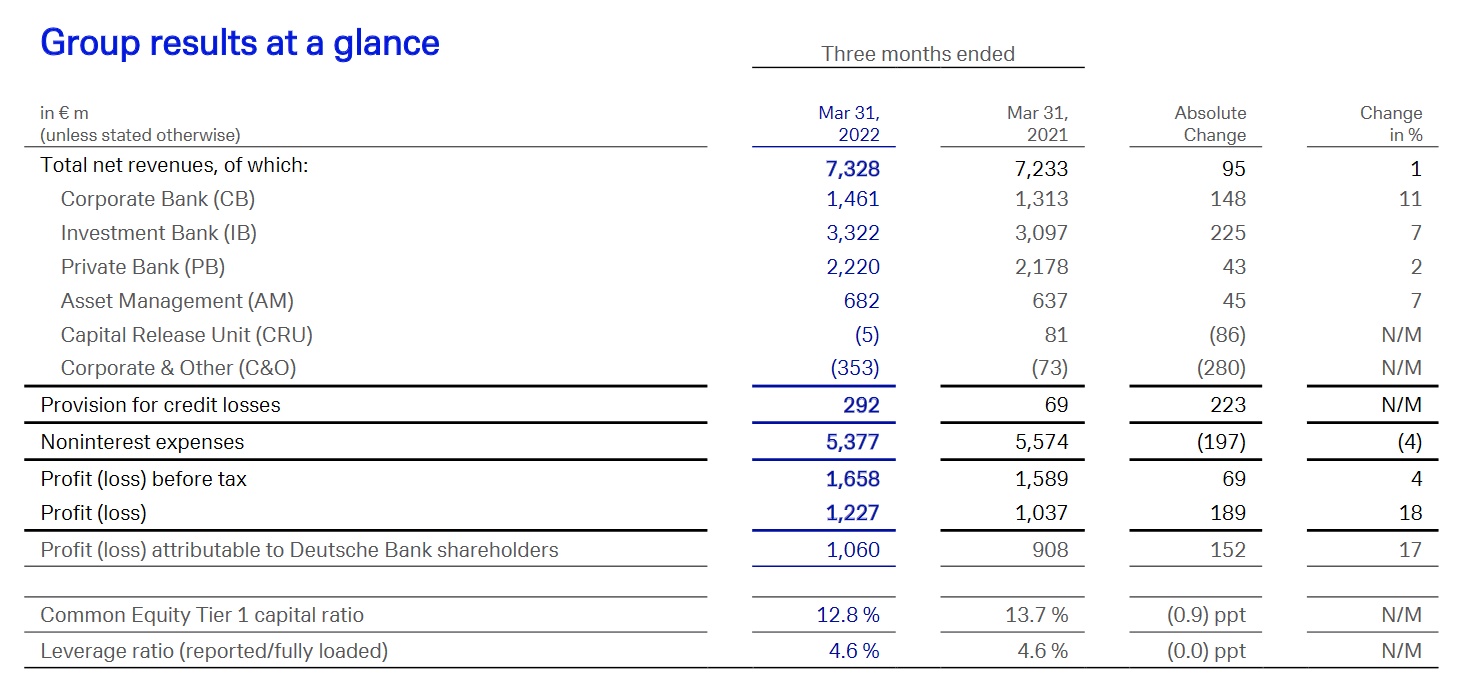The height and width of the screenshot is (674, 1461).
Task: Select the 'Change in %' column header
Action: (x=1390, y=124)
